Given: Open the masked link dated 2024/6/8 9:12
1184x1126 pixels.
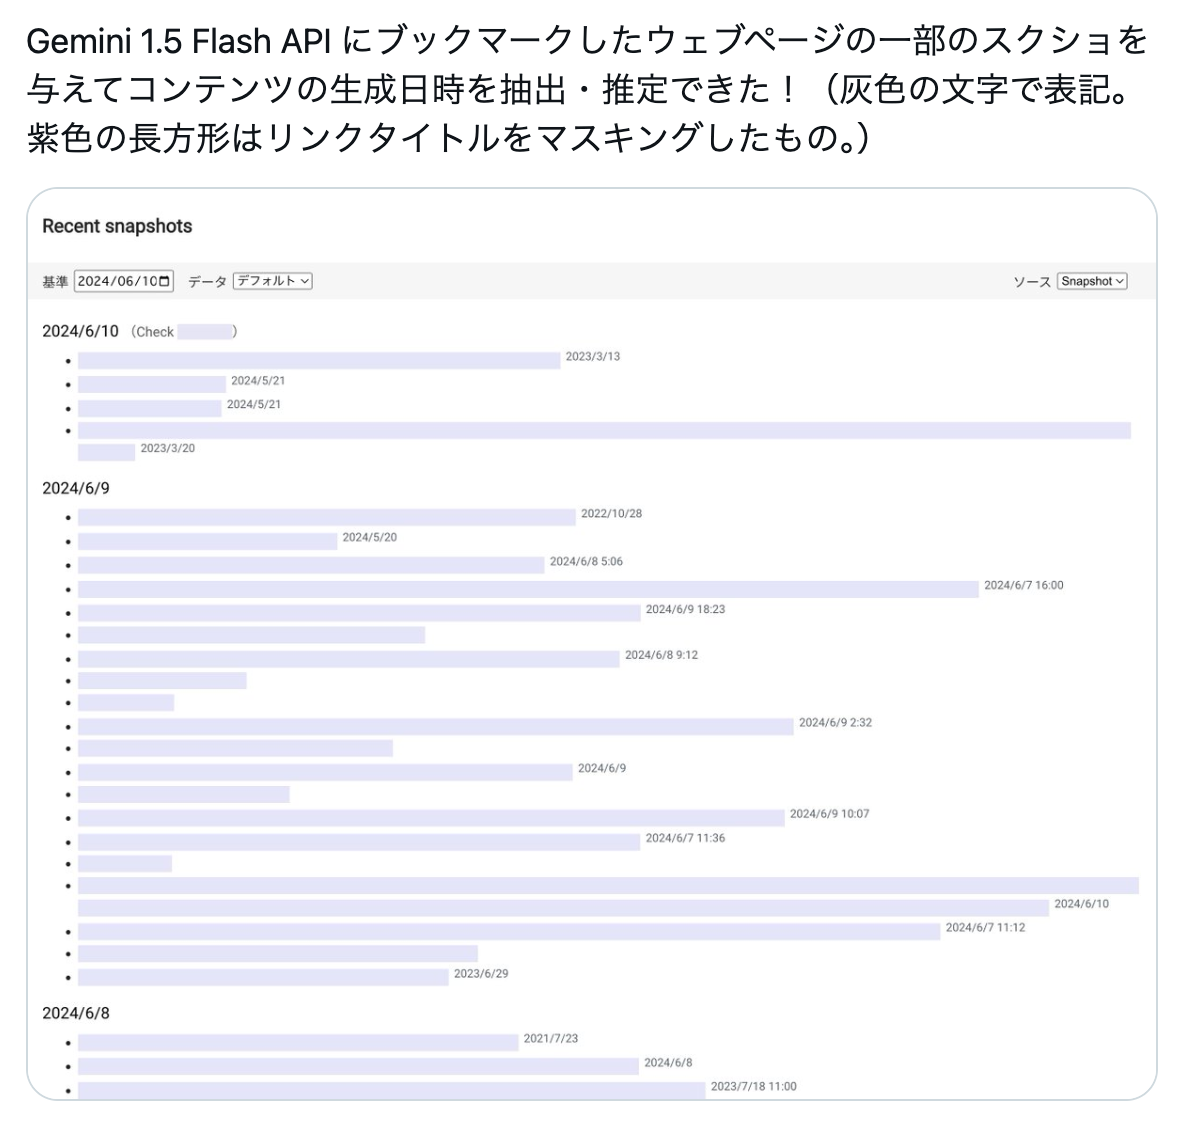Looking at the screenshot, I should coord(348,659).
